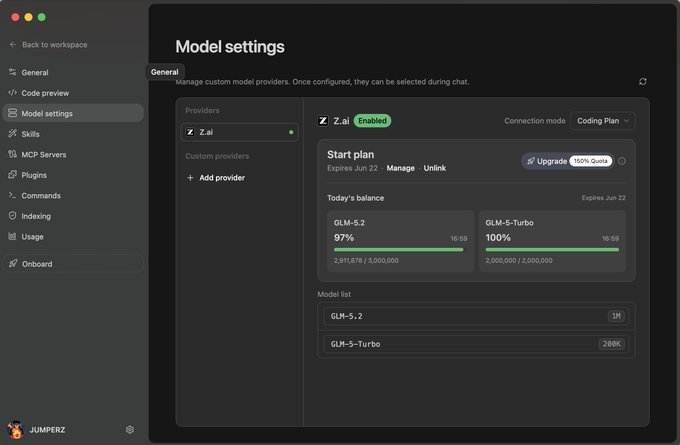Click Expires Jun 22 under Start plan
Image resolution: width=680 pixels, height=445 pixels.
tap(352, 168)
